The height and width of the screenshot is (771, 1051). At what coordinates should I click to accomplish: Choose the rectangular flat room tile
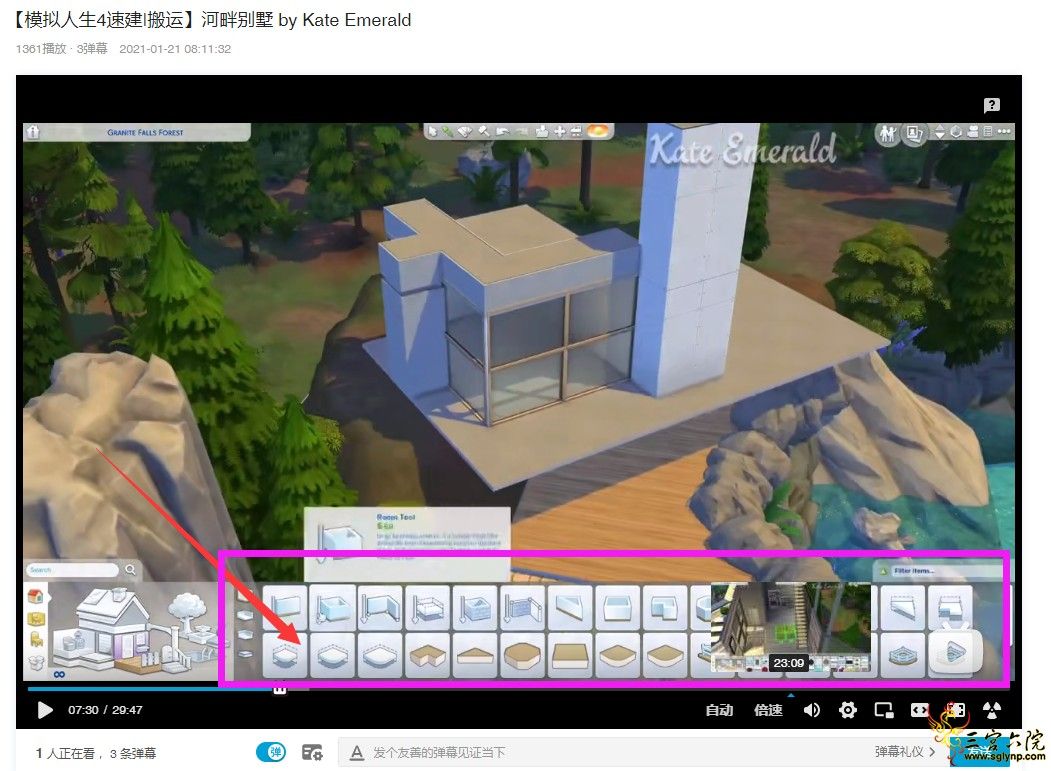(618, 607)
